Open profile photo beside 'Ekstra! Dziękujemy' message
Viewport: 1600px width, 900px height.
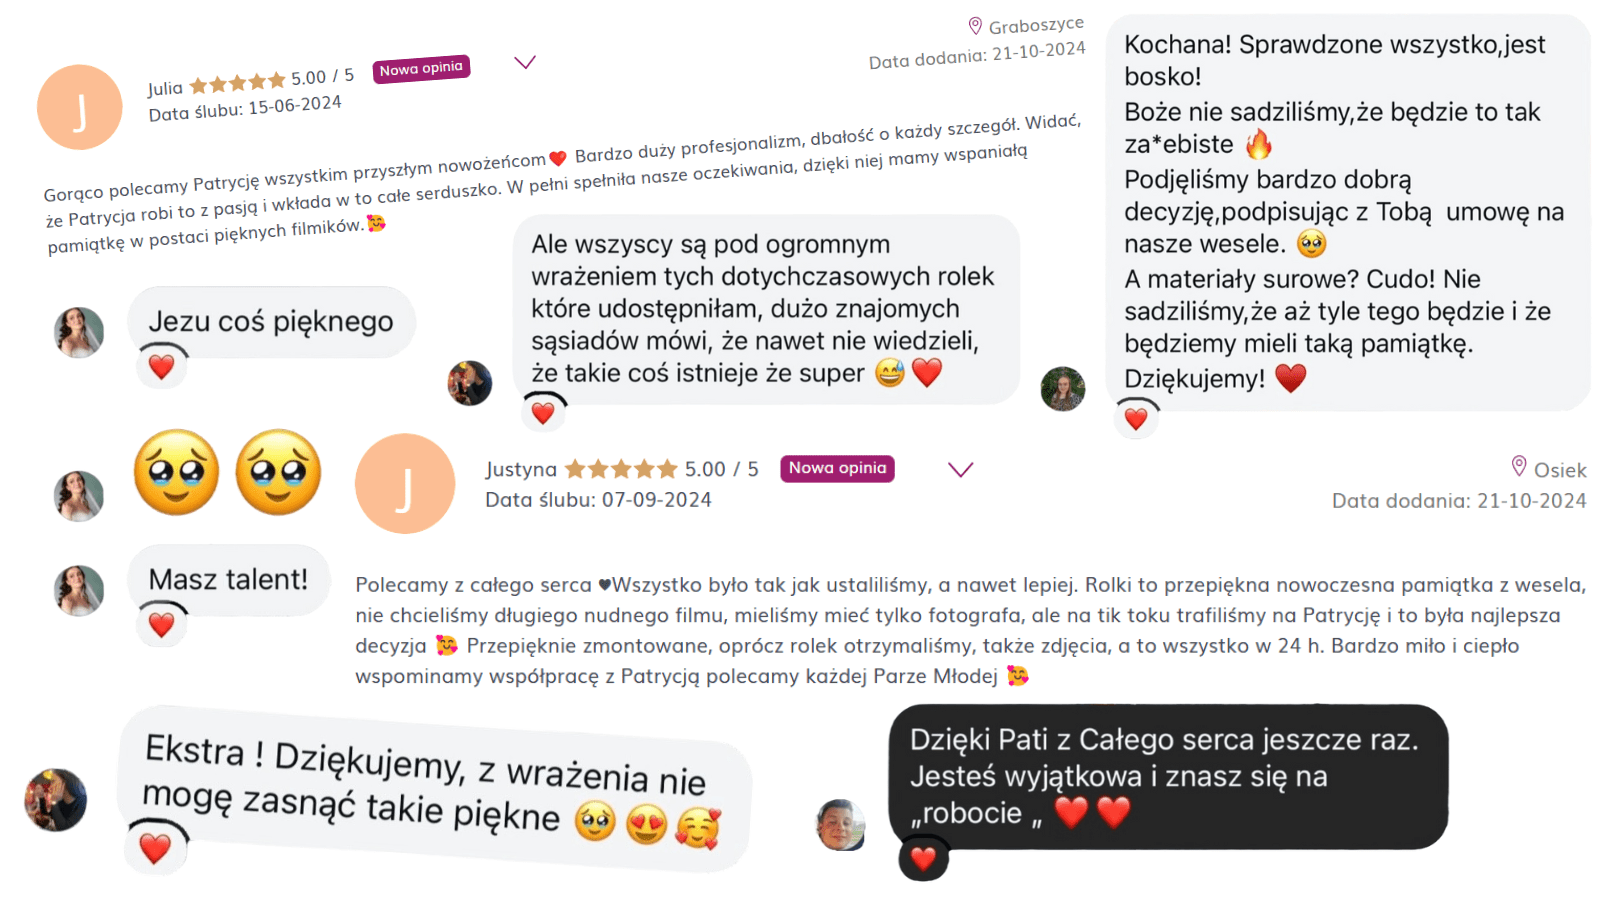point(56,800)
